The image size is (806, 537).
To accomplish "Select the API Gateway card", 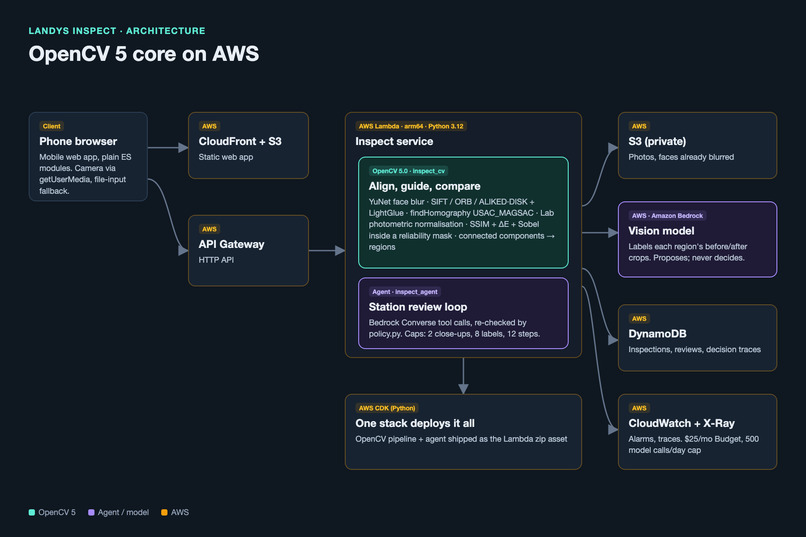I will pyautogui.click(x=248, y=250).
